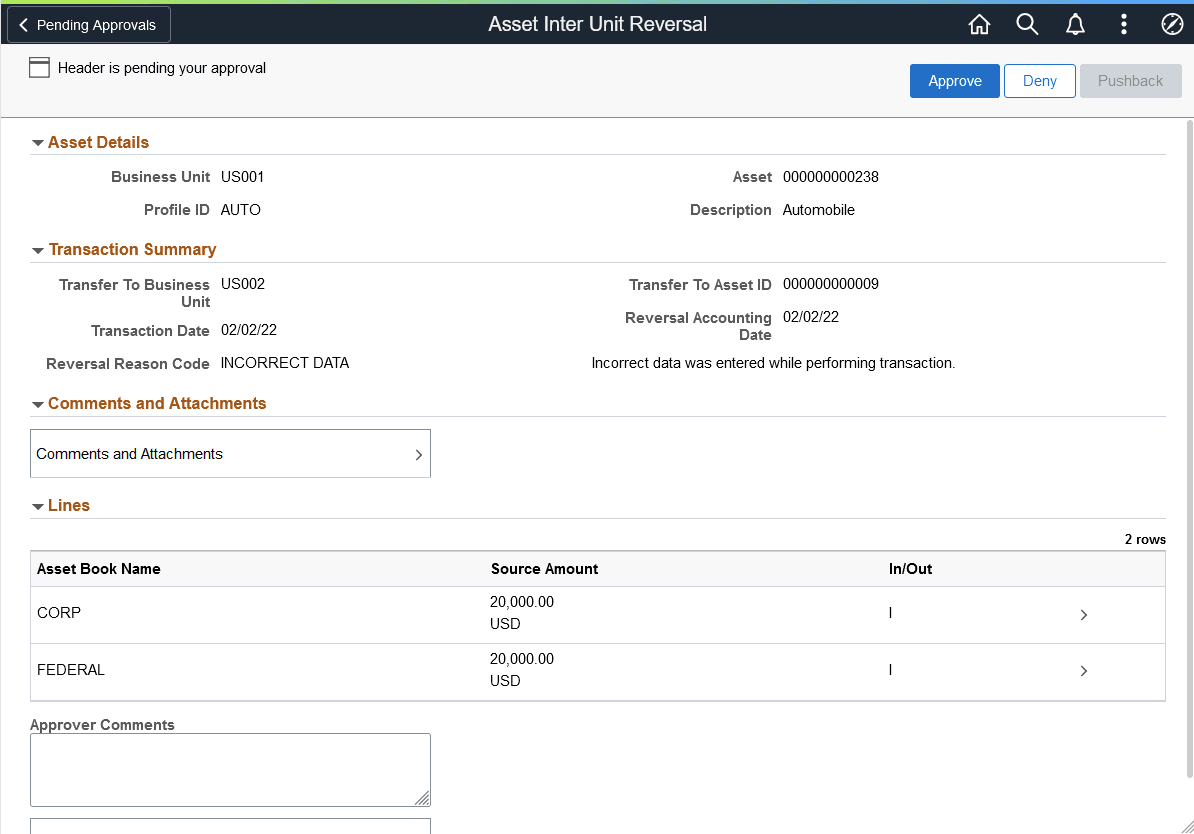Click the pending approval header icon
This screenshot has width=1194, height=834.
coord(39,67)
